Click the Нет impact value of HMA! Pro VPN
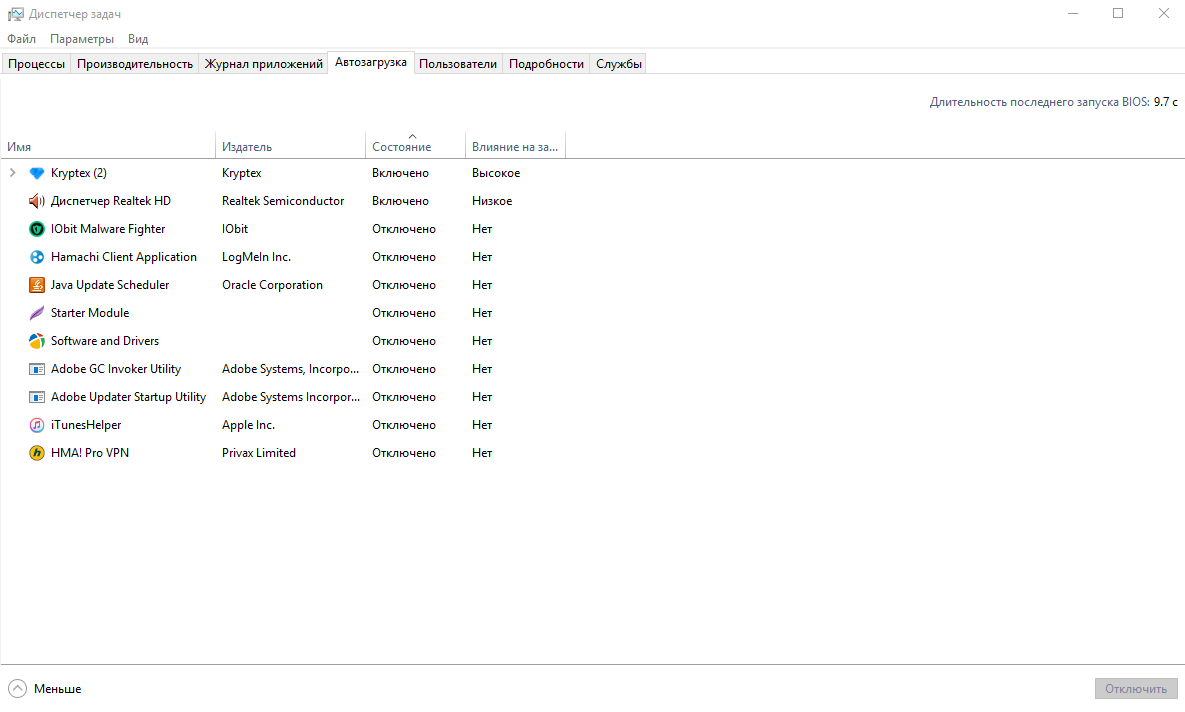1185x712 pixels. [x=482, y=453]
